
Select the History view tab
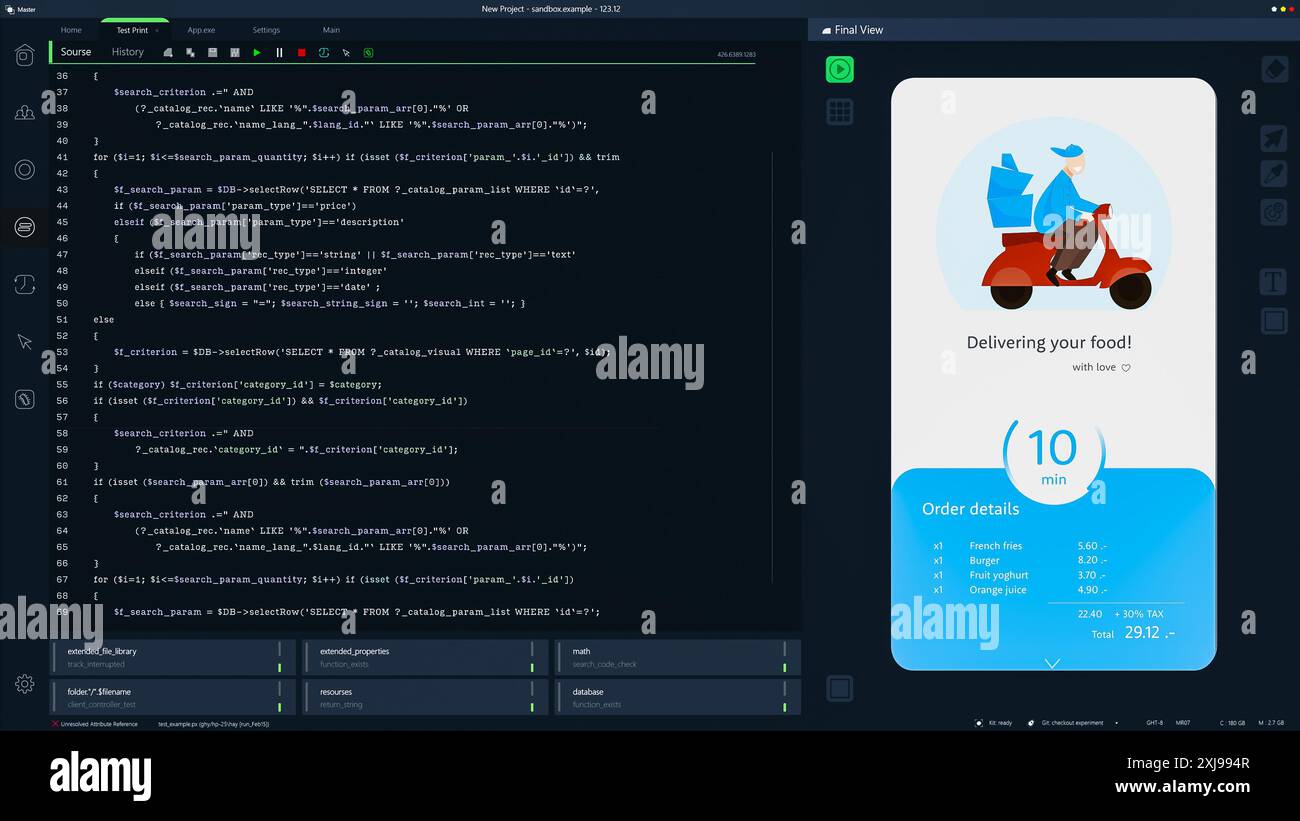pyautogui.click(x=127, y=52)
